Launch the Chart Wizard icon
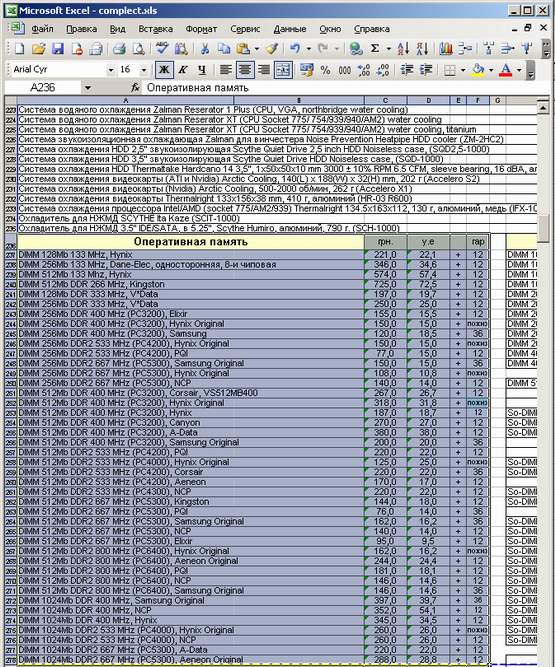 446,49
